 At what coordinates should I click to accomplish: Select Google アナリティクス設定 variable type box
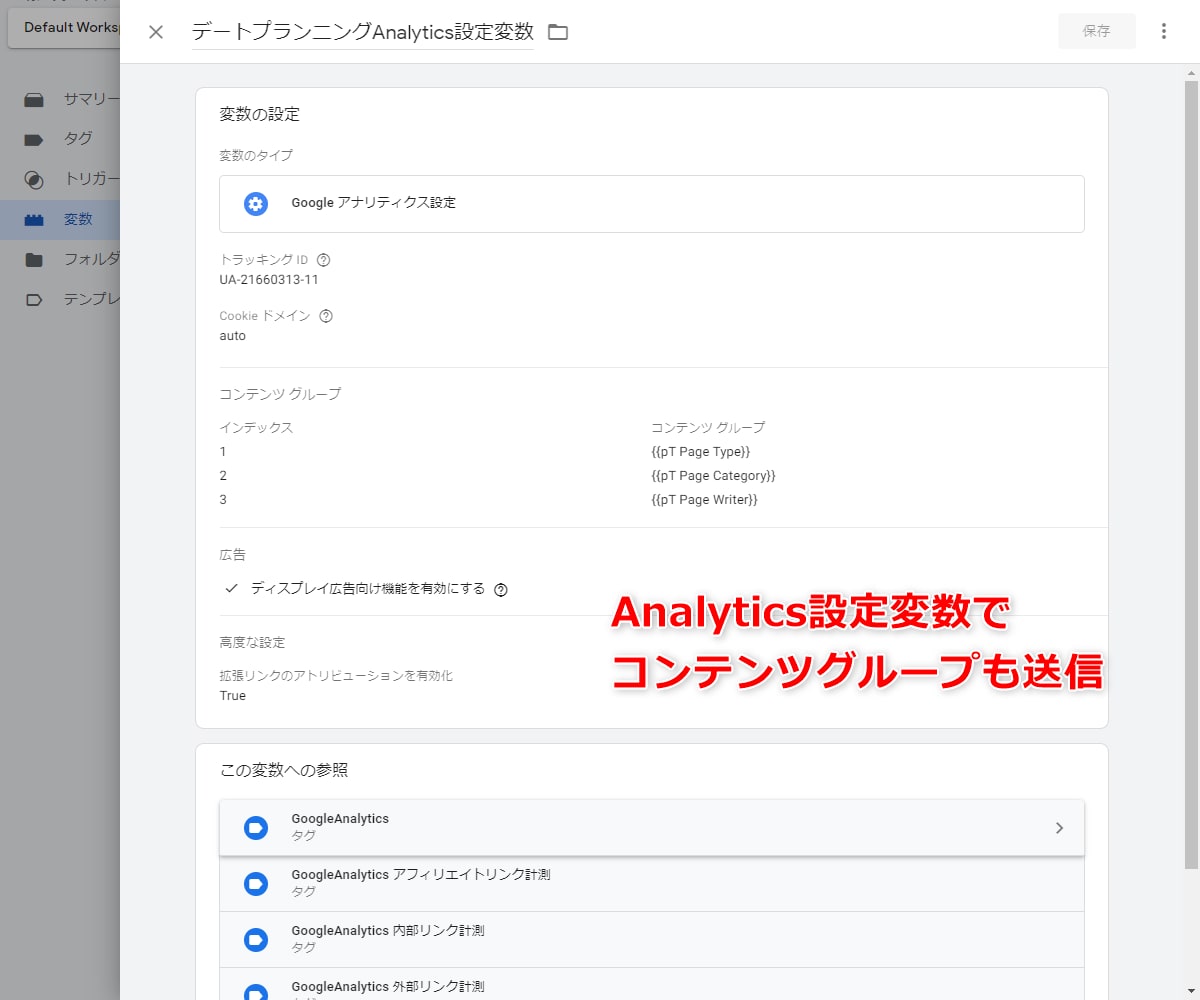(652, 204)
